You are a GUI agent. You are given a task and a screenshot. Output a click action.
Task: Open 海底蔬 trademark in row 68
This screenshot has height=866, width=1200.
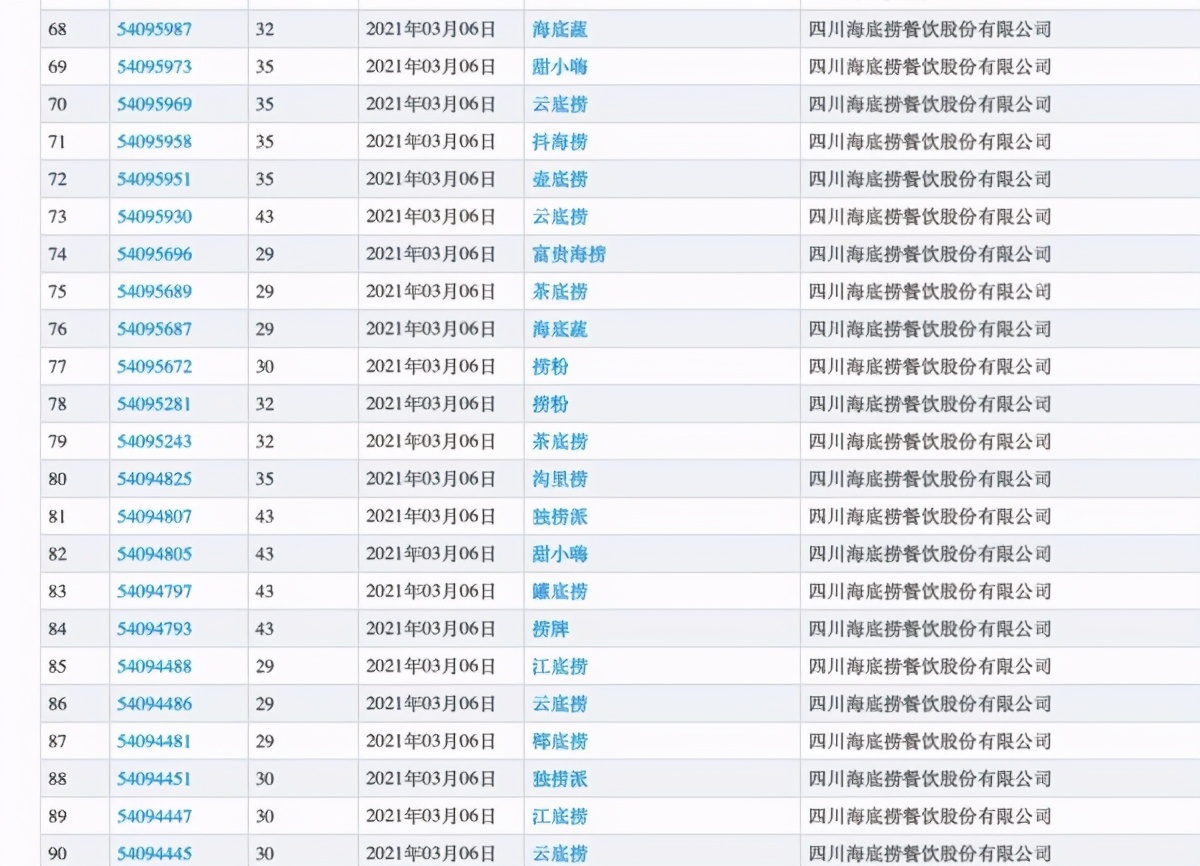tap(560, 30)
